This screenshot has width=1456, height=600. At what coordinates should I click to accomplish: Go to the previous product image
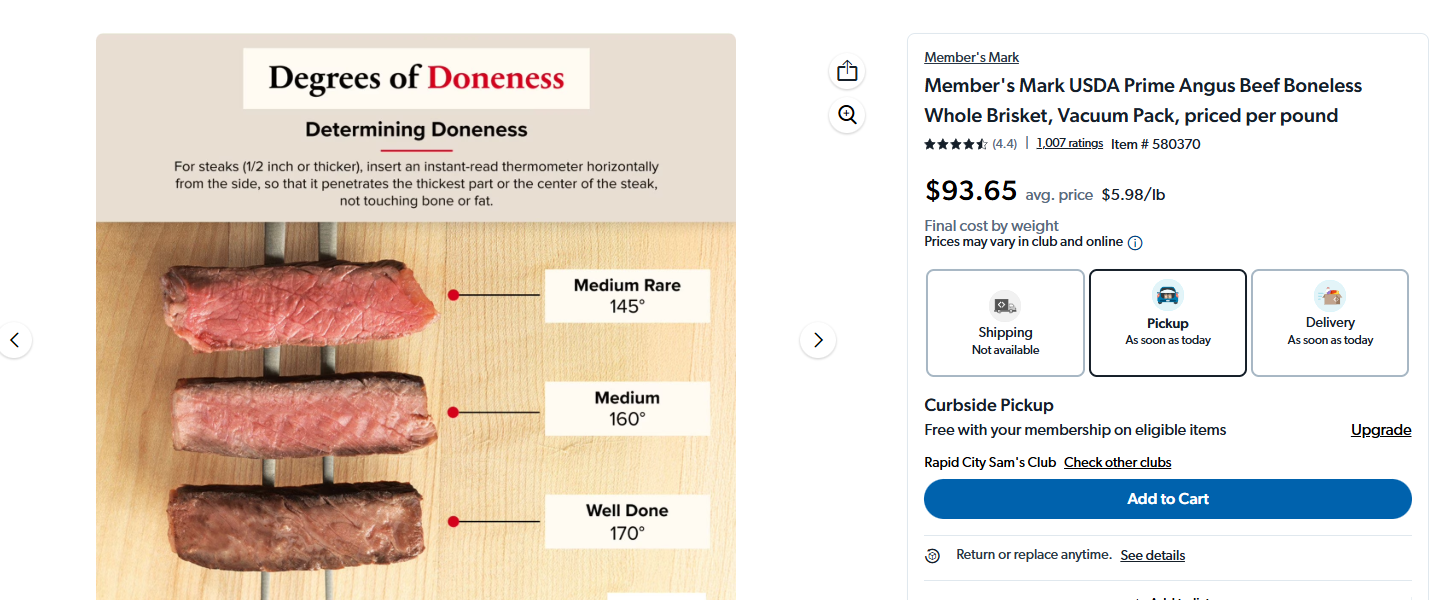click(x=15, y=340)
